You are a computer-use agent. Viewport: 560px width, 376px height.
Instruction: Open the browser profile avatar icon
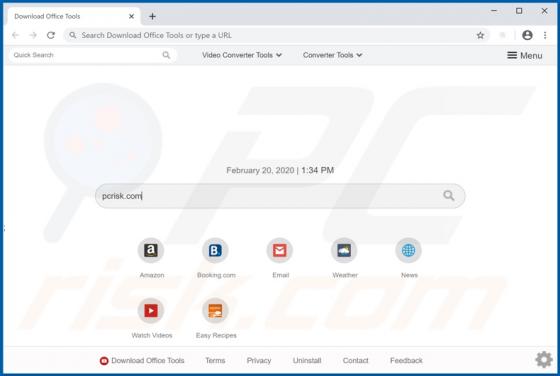pyautogui.click(x=527, y=35)
